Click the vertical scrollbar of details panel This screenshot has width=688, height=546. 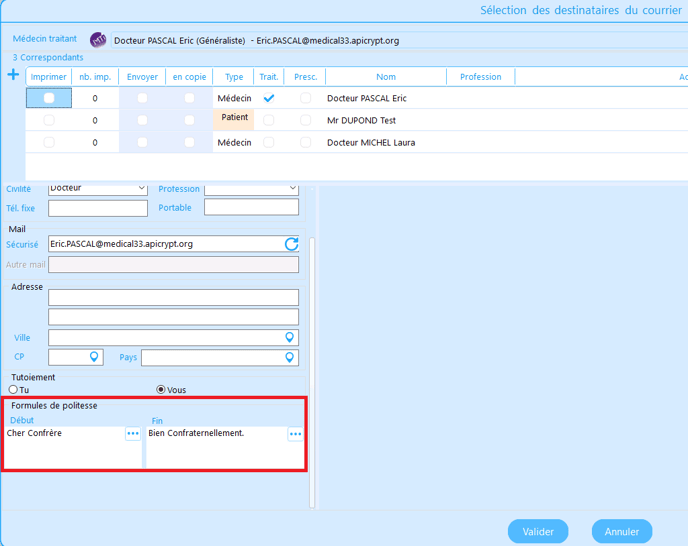tap(312, 373)
